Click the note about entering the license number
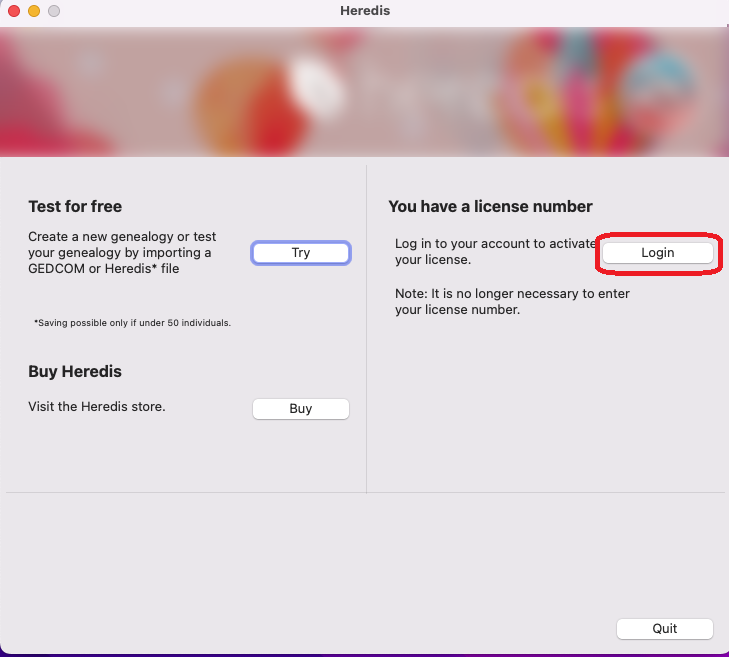The height and width of the screenshot is (657, 729). 512,301
